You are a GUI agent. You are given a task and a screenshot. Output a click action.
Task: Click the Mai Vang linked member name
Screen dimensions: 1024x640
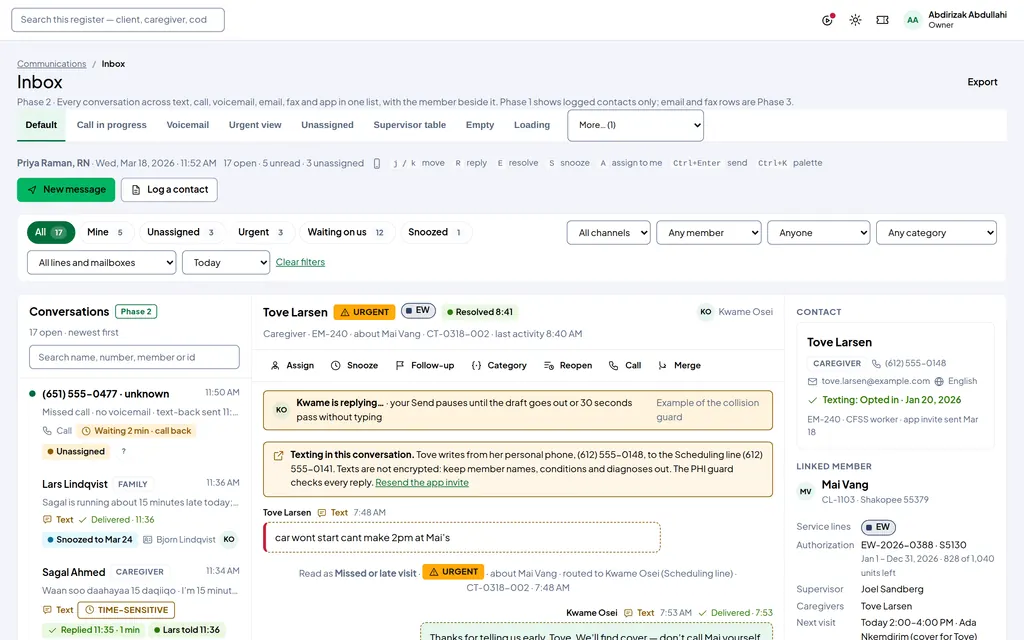pyautogui.click(x=845, y=485)
